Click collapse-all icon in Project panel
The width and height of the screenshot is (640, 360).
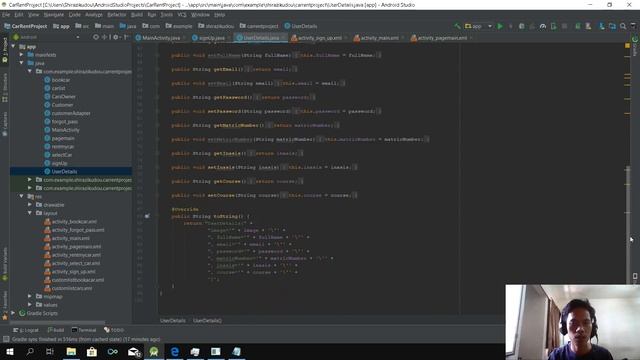(x=105, y=37)
